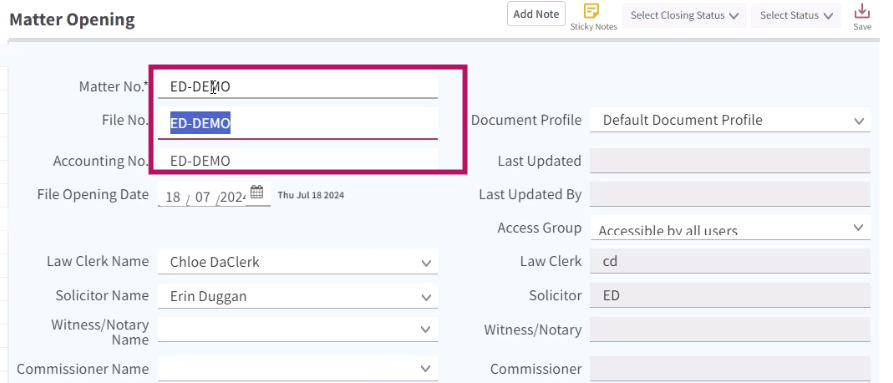Click the Law Clerk initials field showing cd

(730, 261)
